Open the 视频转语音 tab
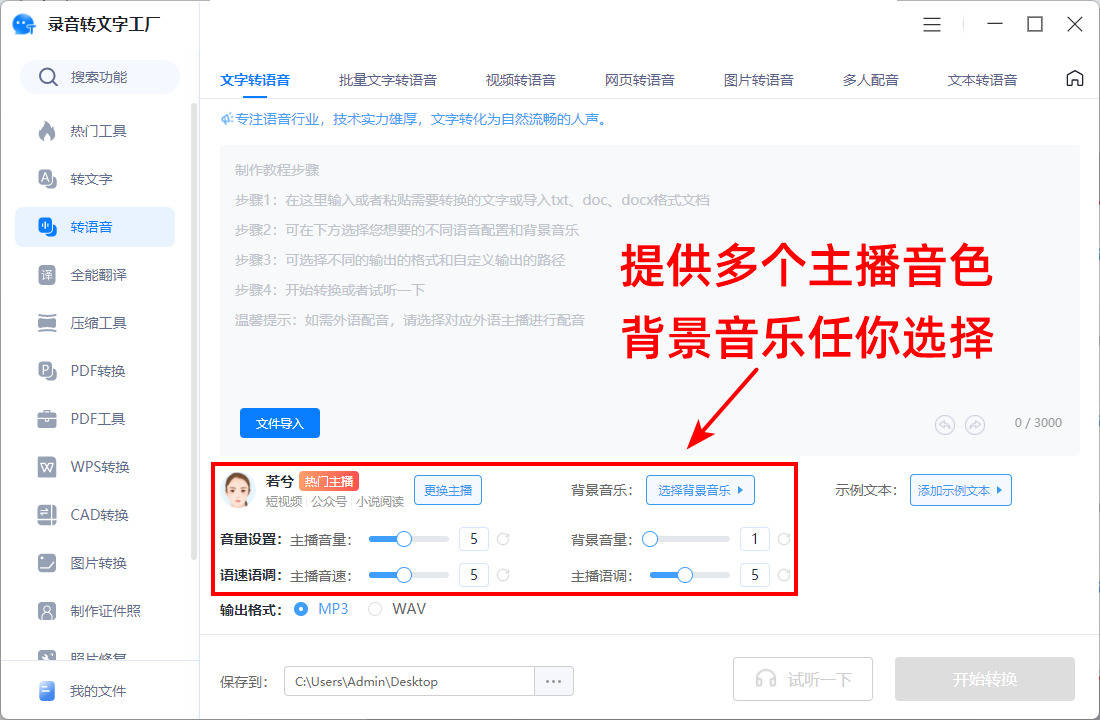 pos(519,78)
